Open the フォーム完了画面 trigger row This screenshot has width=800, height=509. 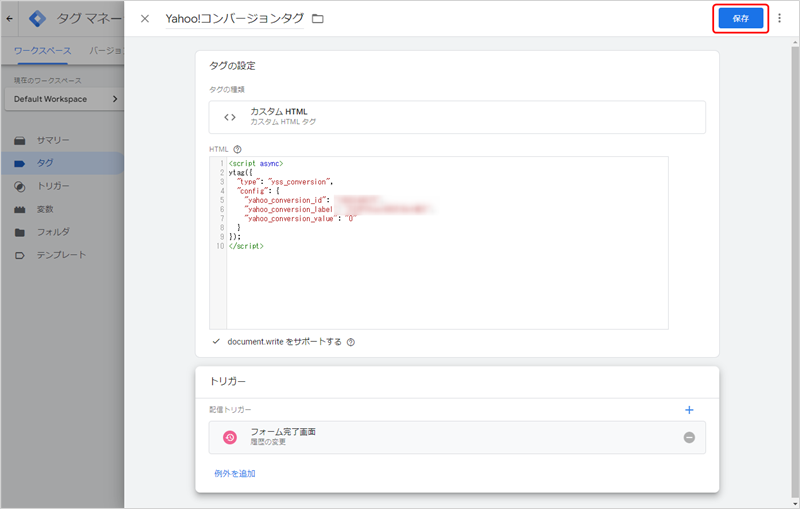click(x=457, y=438)
